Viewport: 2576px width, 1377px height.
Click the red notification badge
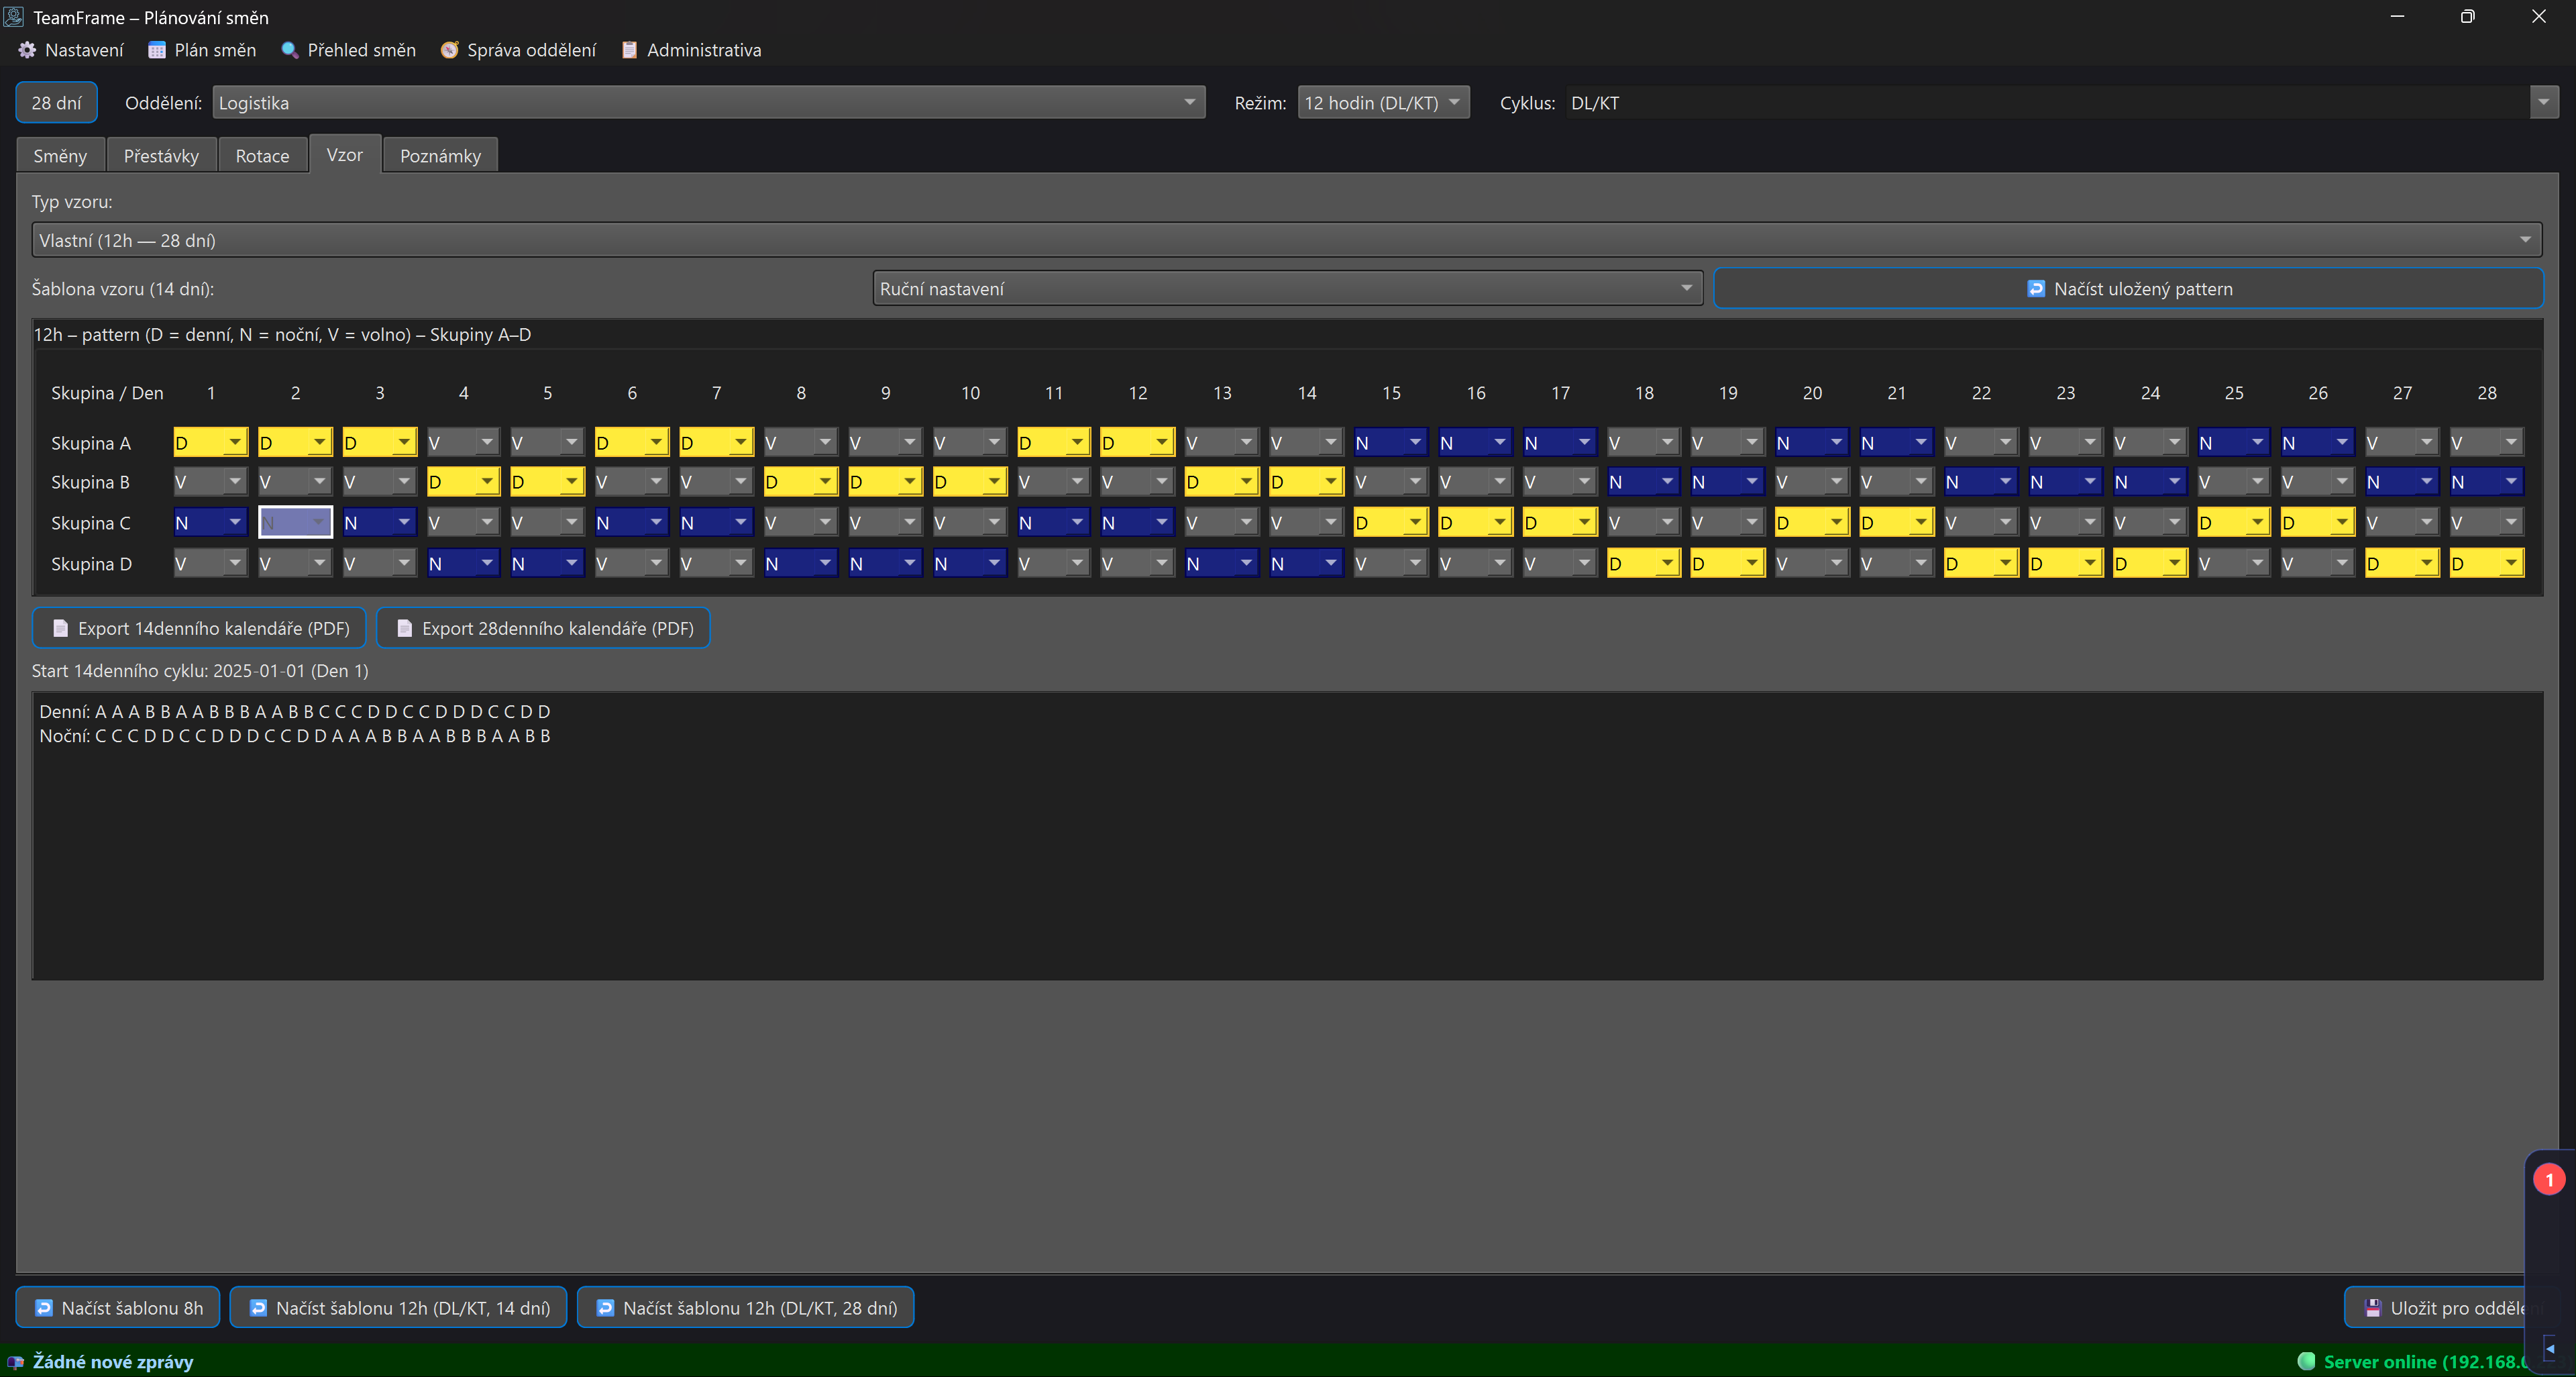point(2549,1180)
